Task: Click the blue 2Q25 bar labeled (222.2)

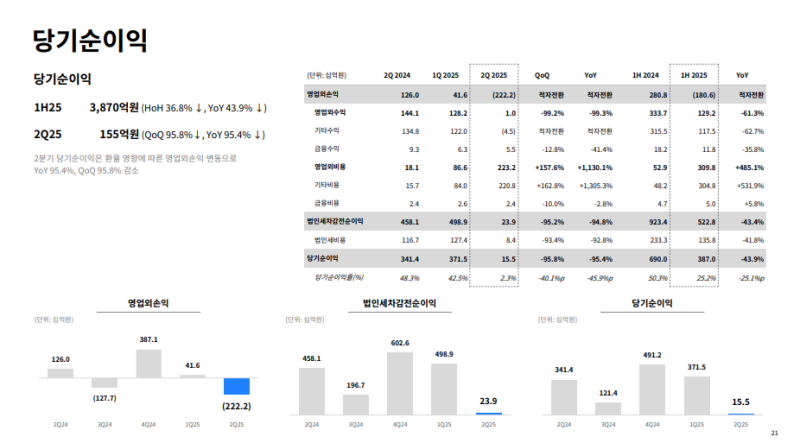Action: click(236, 386)
